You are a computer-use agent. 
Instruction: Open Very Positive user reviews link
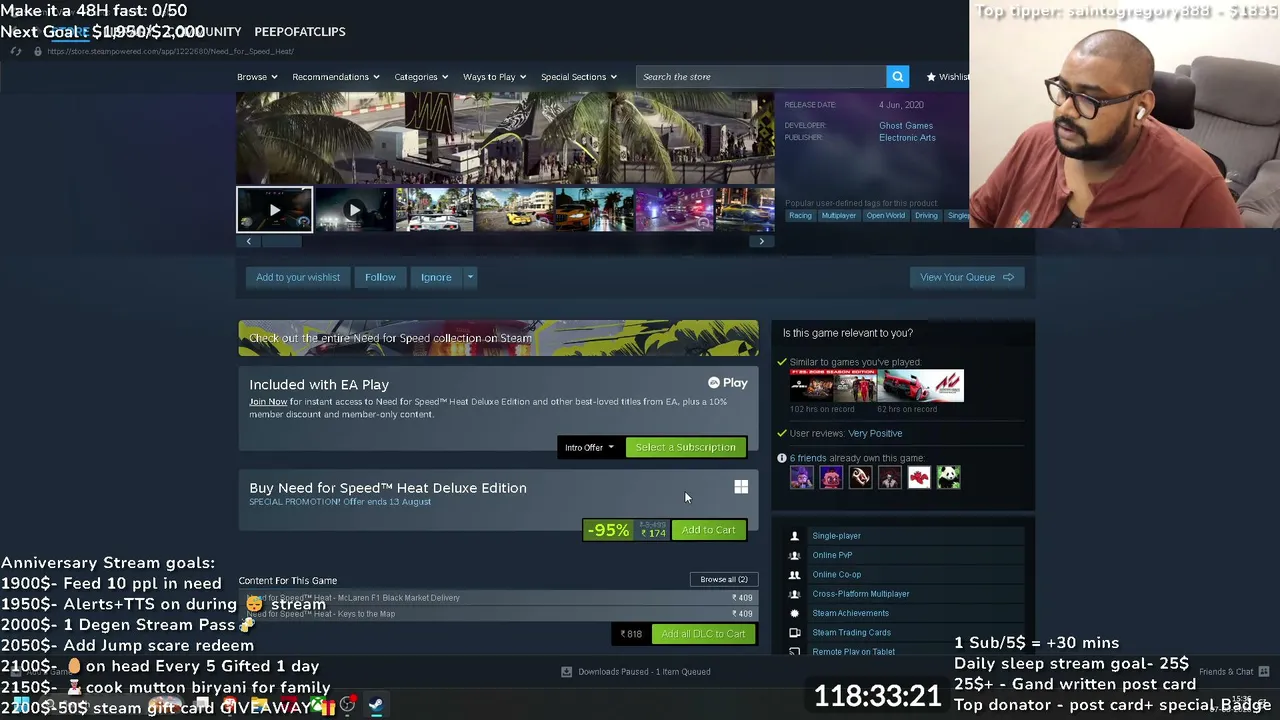pyautogui.click(x=875, y=434)
